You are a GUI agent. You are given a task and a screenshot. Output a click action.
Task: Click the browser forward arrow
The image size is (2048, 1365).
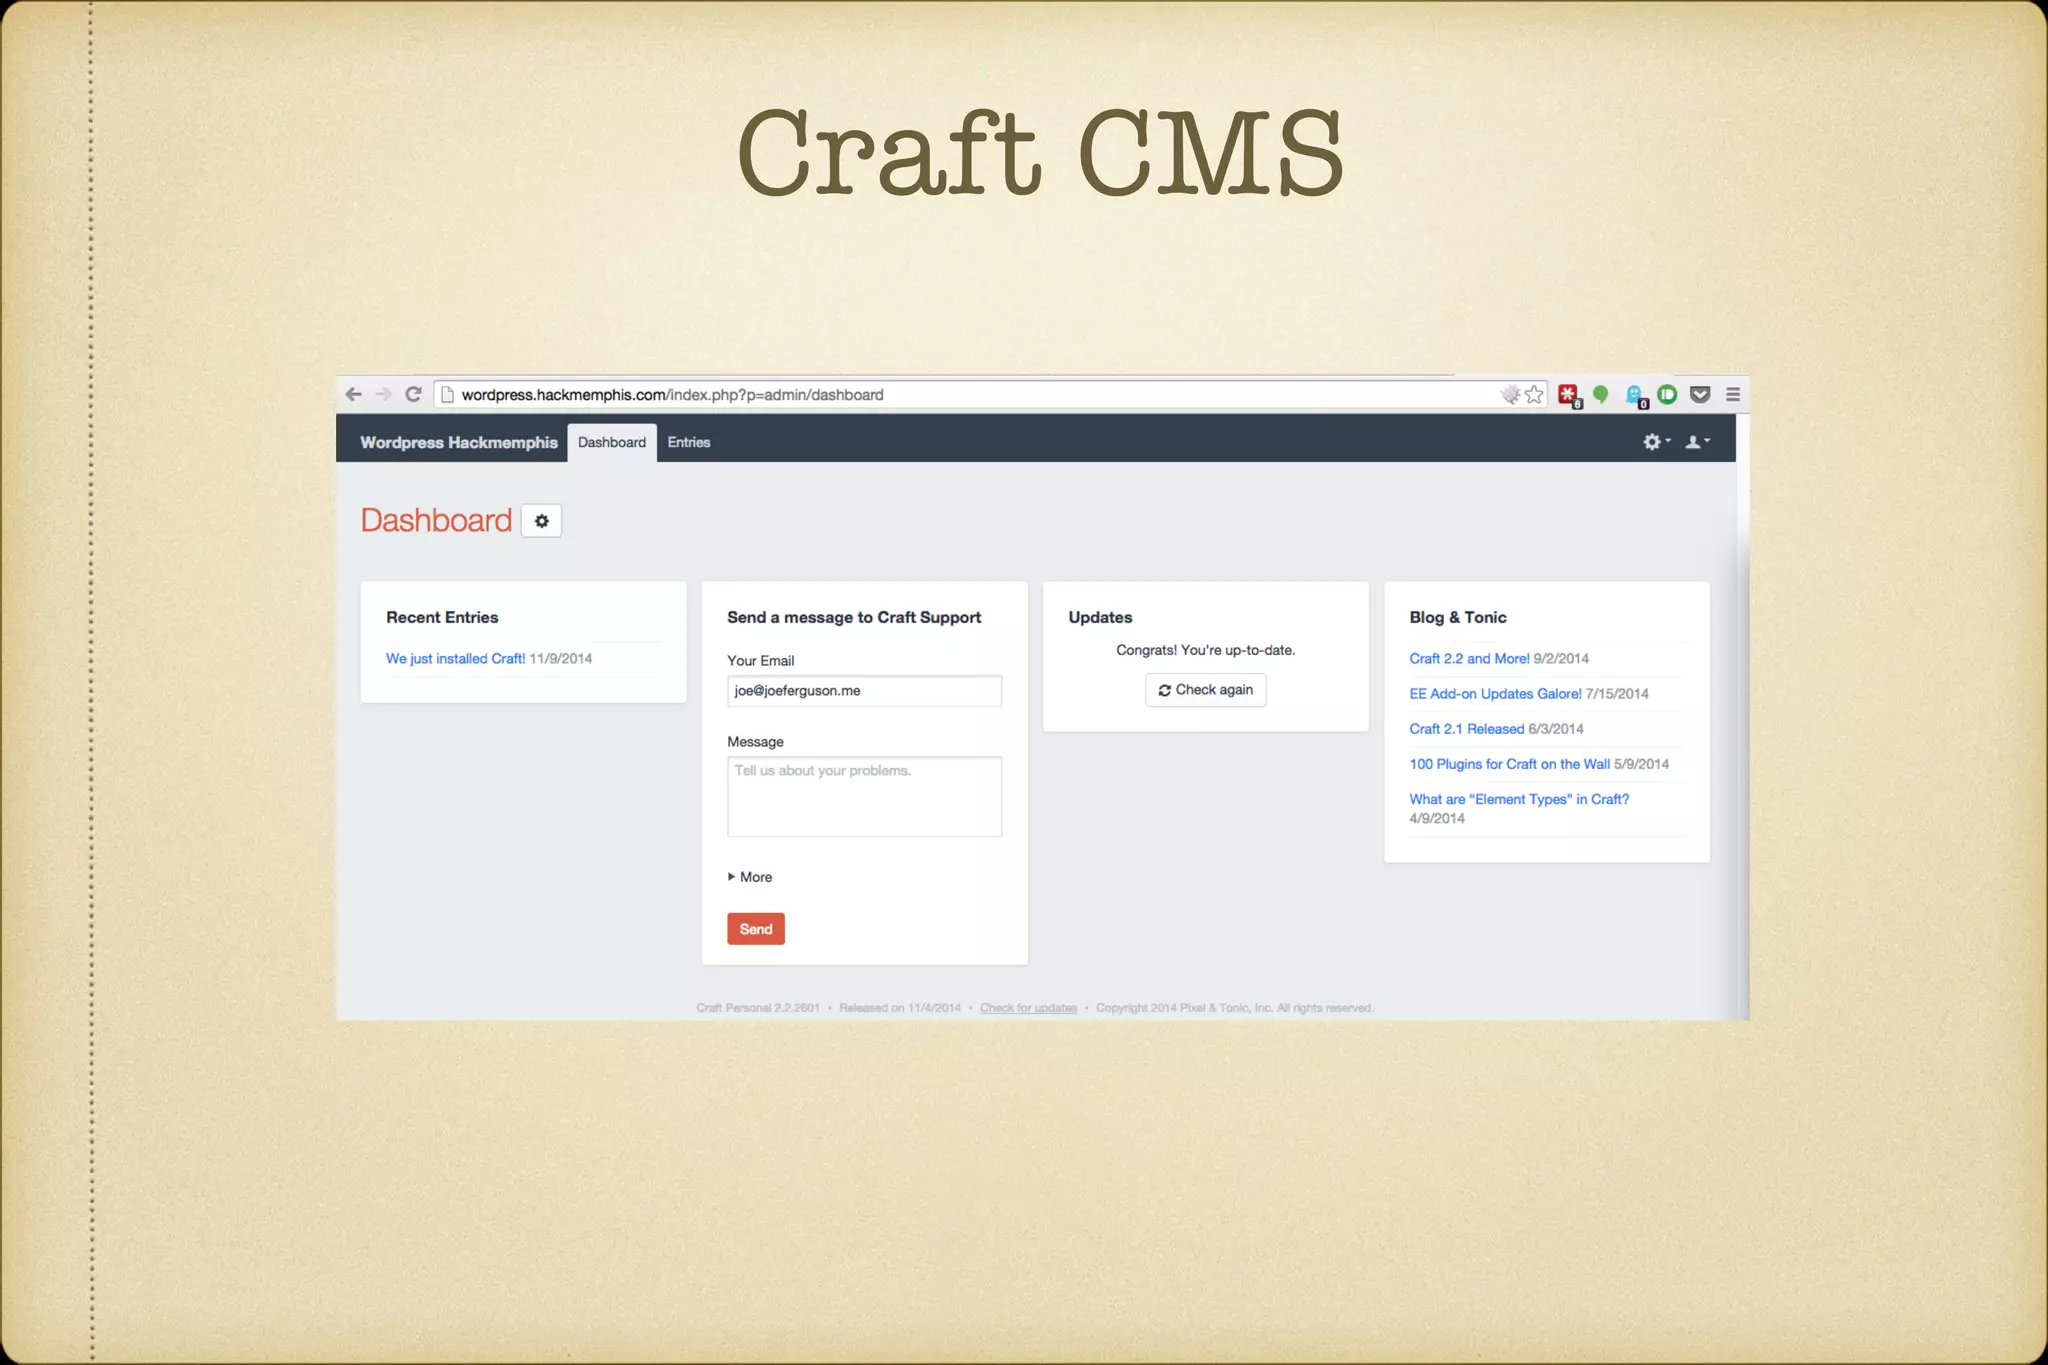point(383,394)
